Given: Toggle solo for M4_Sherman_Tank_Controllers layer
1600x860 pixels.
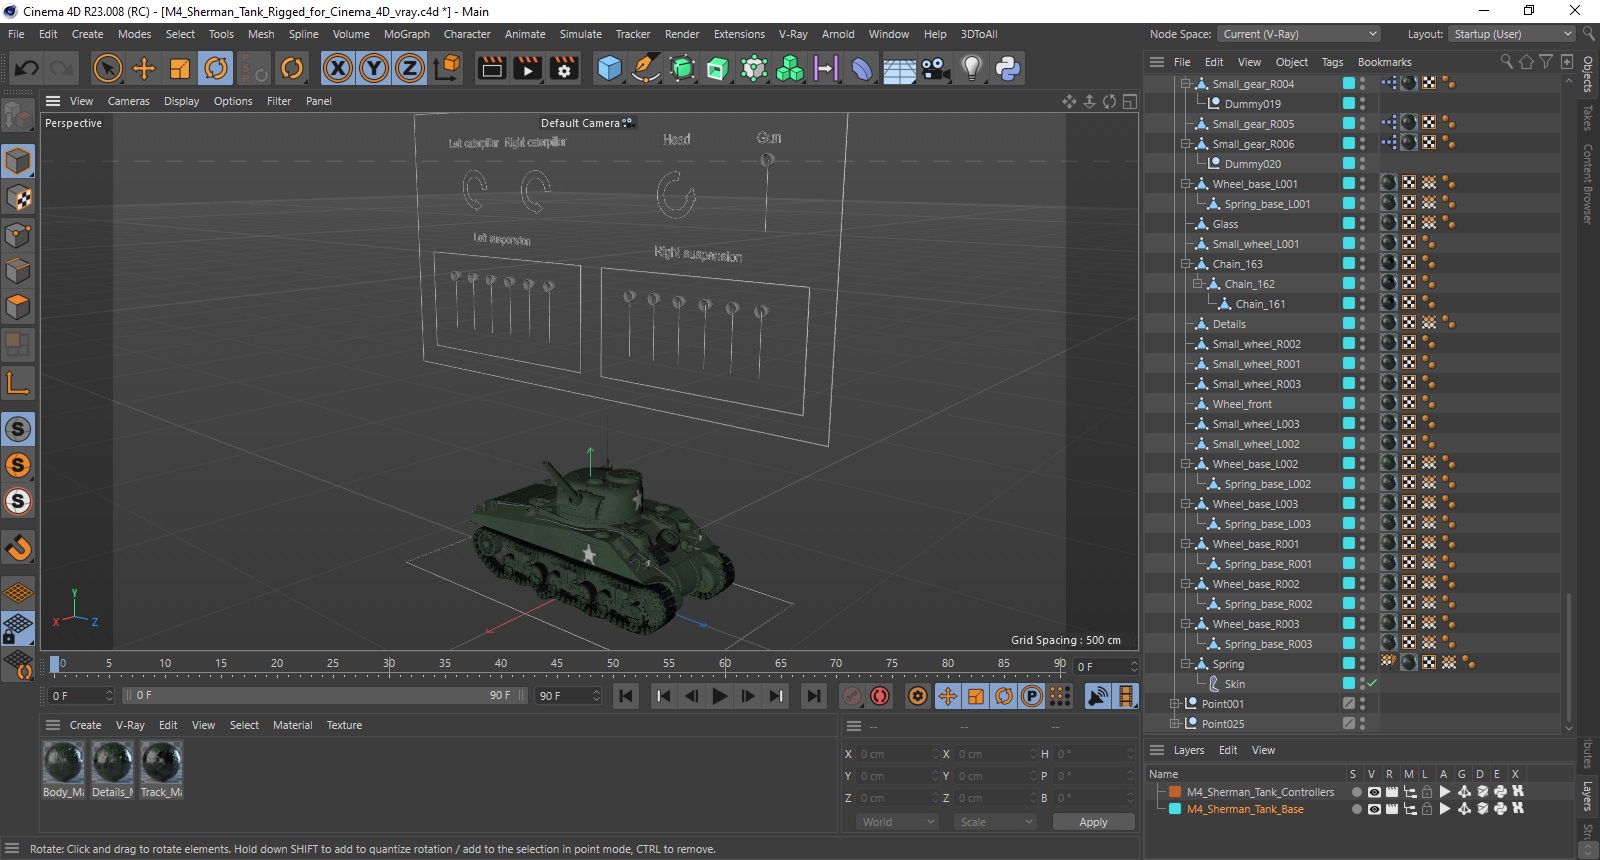Looking at the screenshot, I should tap(1356, 792).
